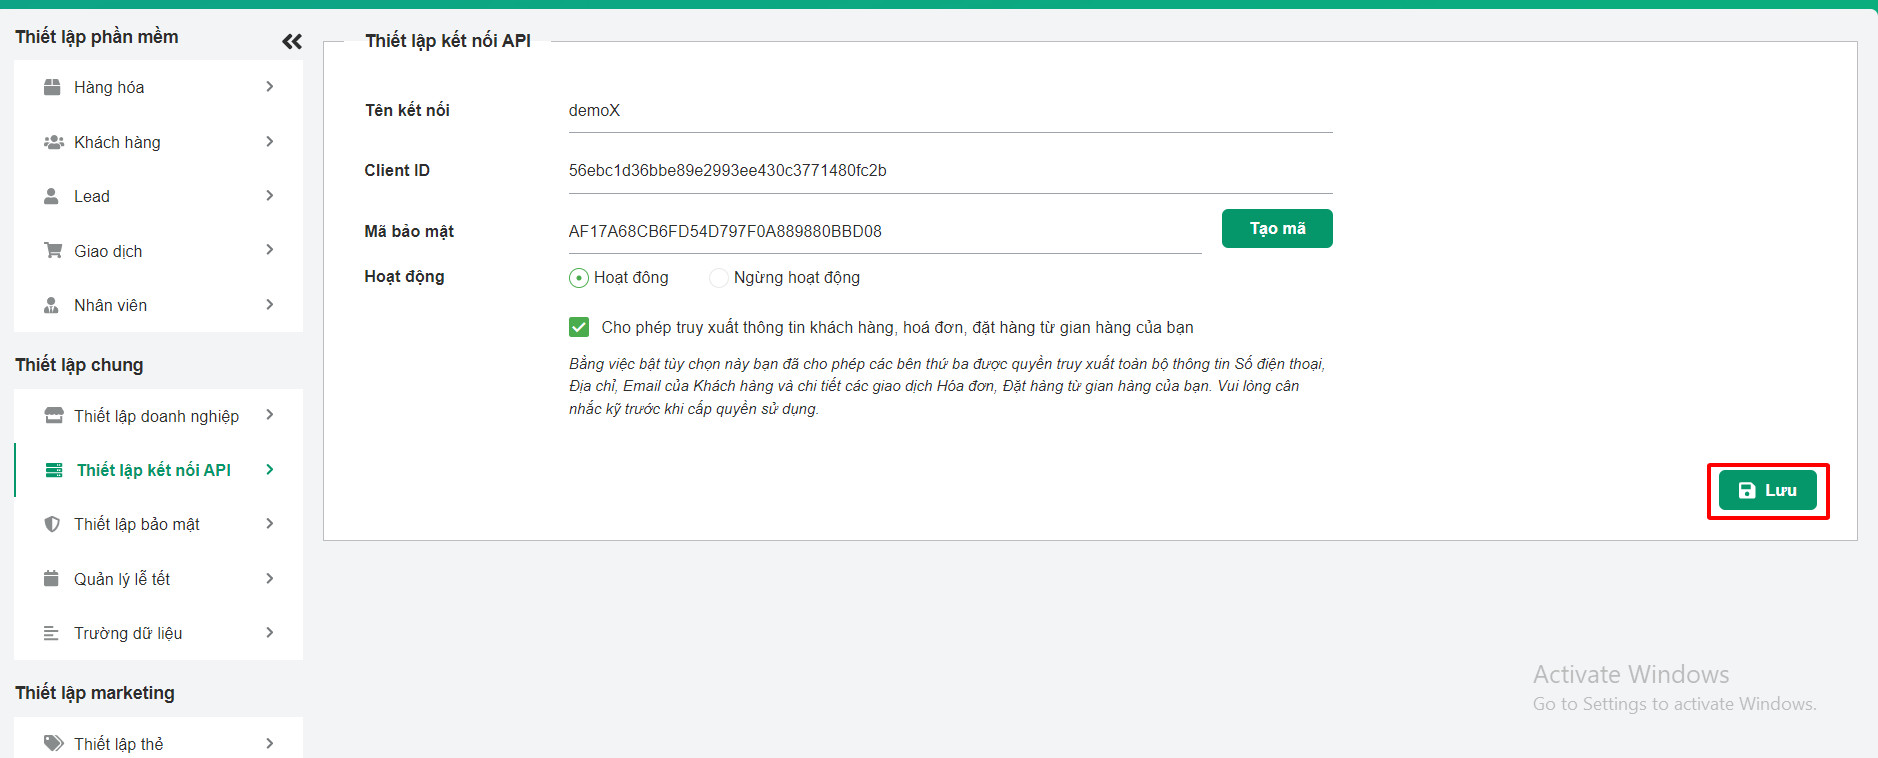Image resolution: width=1878 pixels, height=758 pixels.
Task: Expand Trường dữ liệu chevron
Action: tap(270, 633)
